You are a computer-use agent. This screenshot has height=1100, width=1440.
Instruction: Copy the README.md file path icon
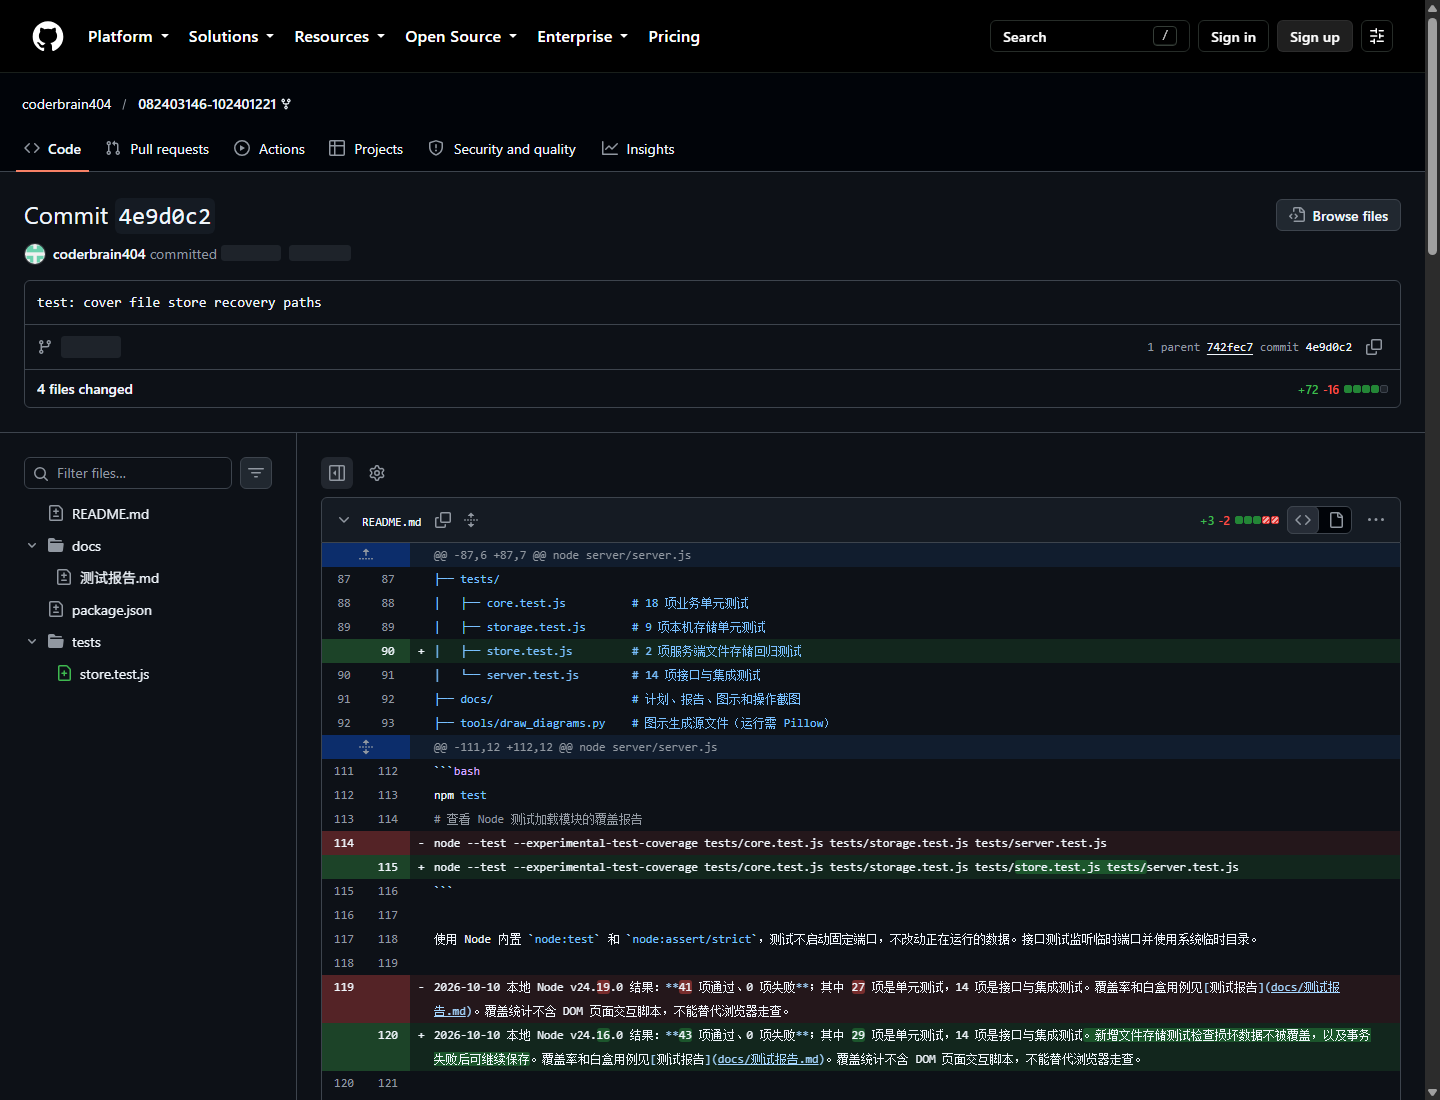tap(443, 520)
